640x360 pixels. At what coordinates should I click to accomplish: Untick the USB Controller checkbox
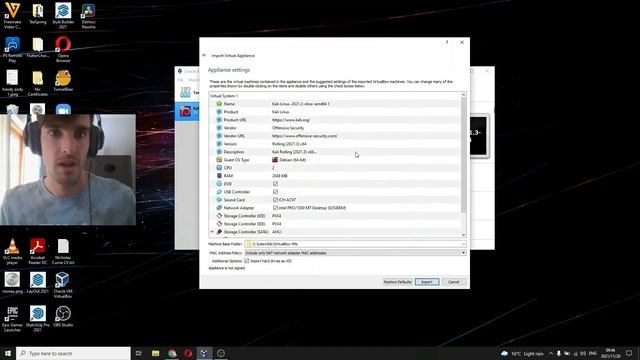[x=275, y=192]
